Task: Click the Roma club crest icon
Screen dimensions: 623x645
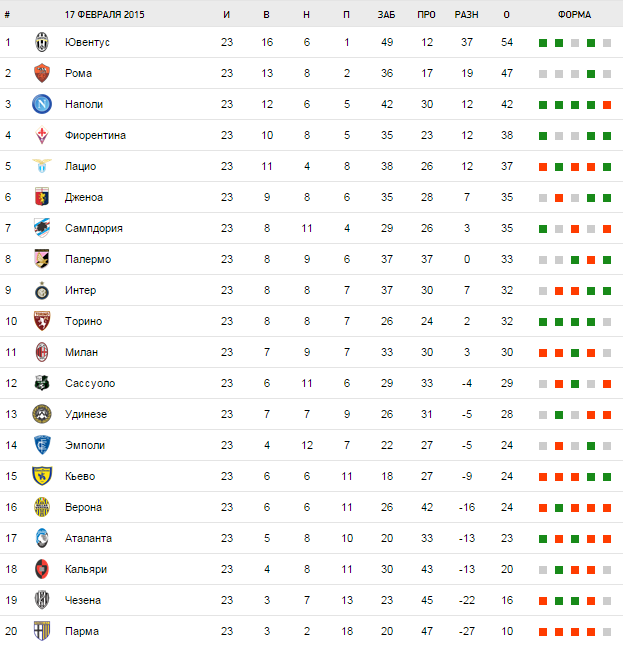Action: pos(42,73)
